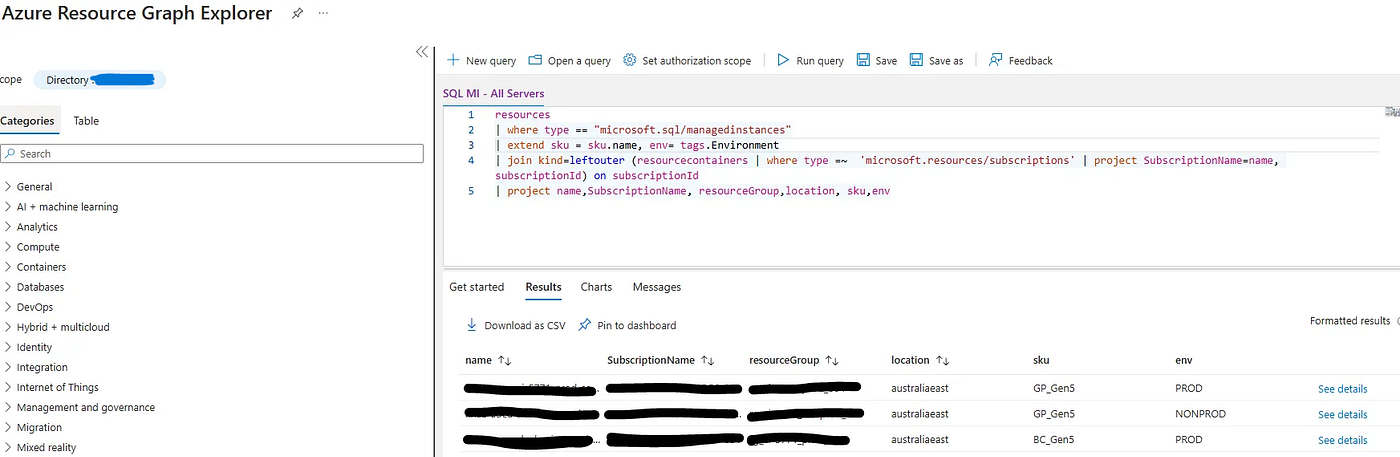
Task: Click the Pin to dashboard pin icon
Action: [x=585, y=325]
